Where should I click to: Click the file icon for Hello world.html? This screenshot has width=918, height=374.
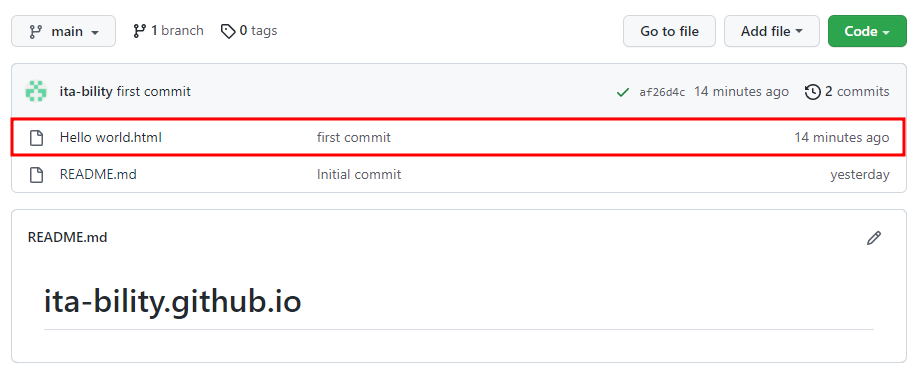[37, 138]
